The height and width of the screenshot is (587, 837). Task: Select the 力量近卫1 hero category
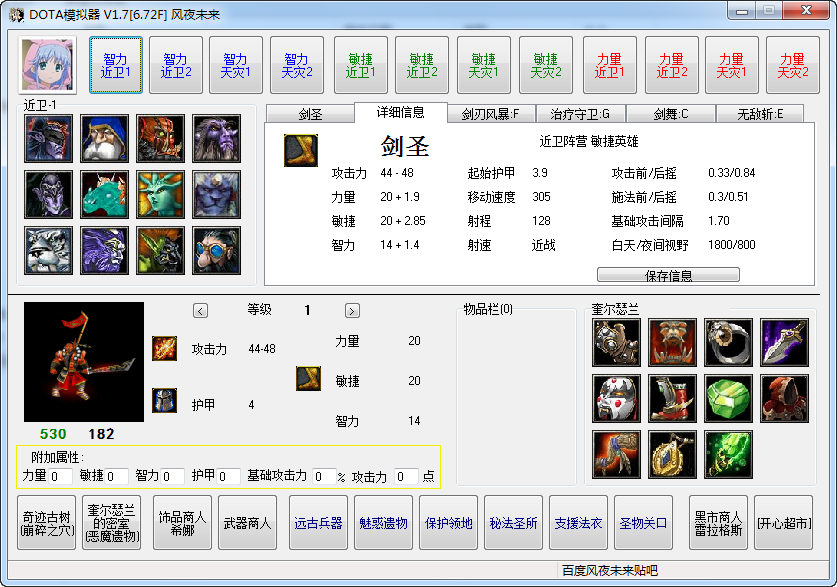coord(608,64)
